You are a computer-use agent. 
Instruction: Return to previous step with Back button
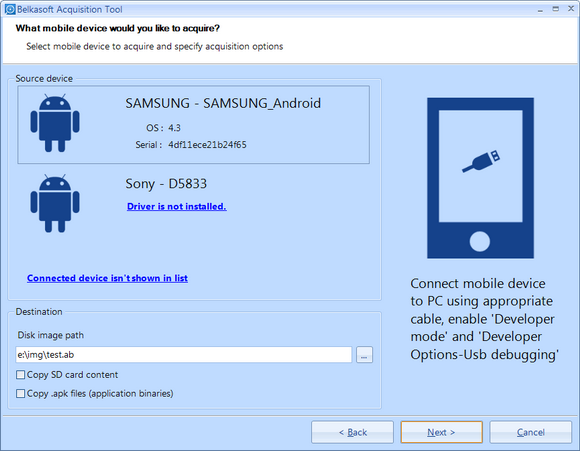pos(353,432)
